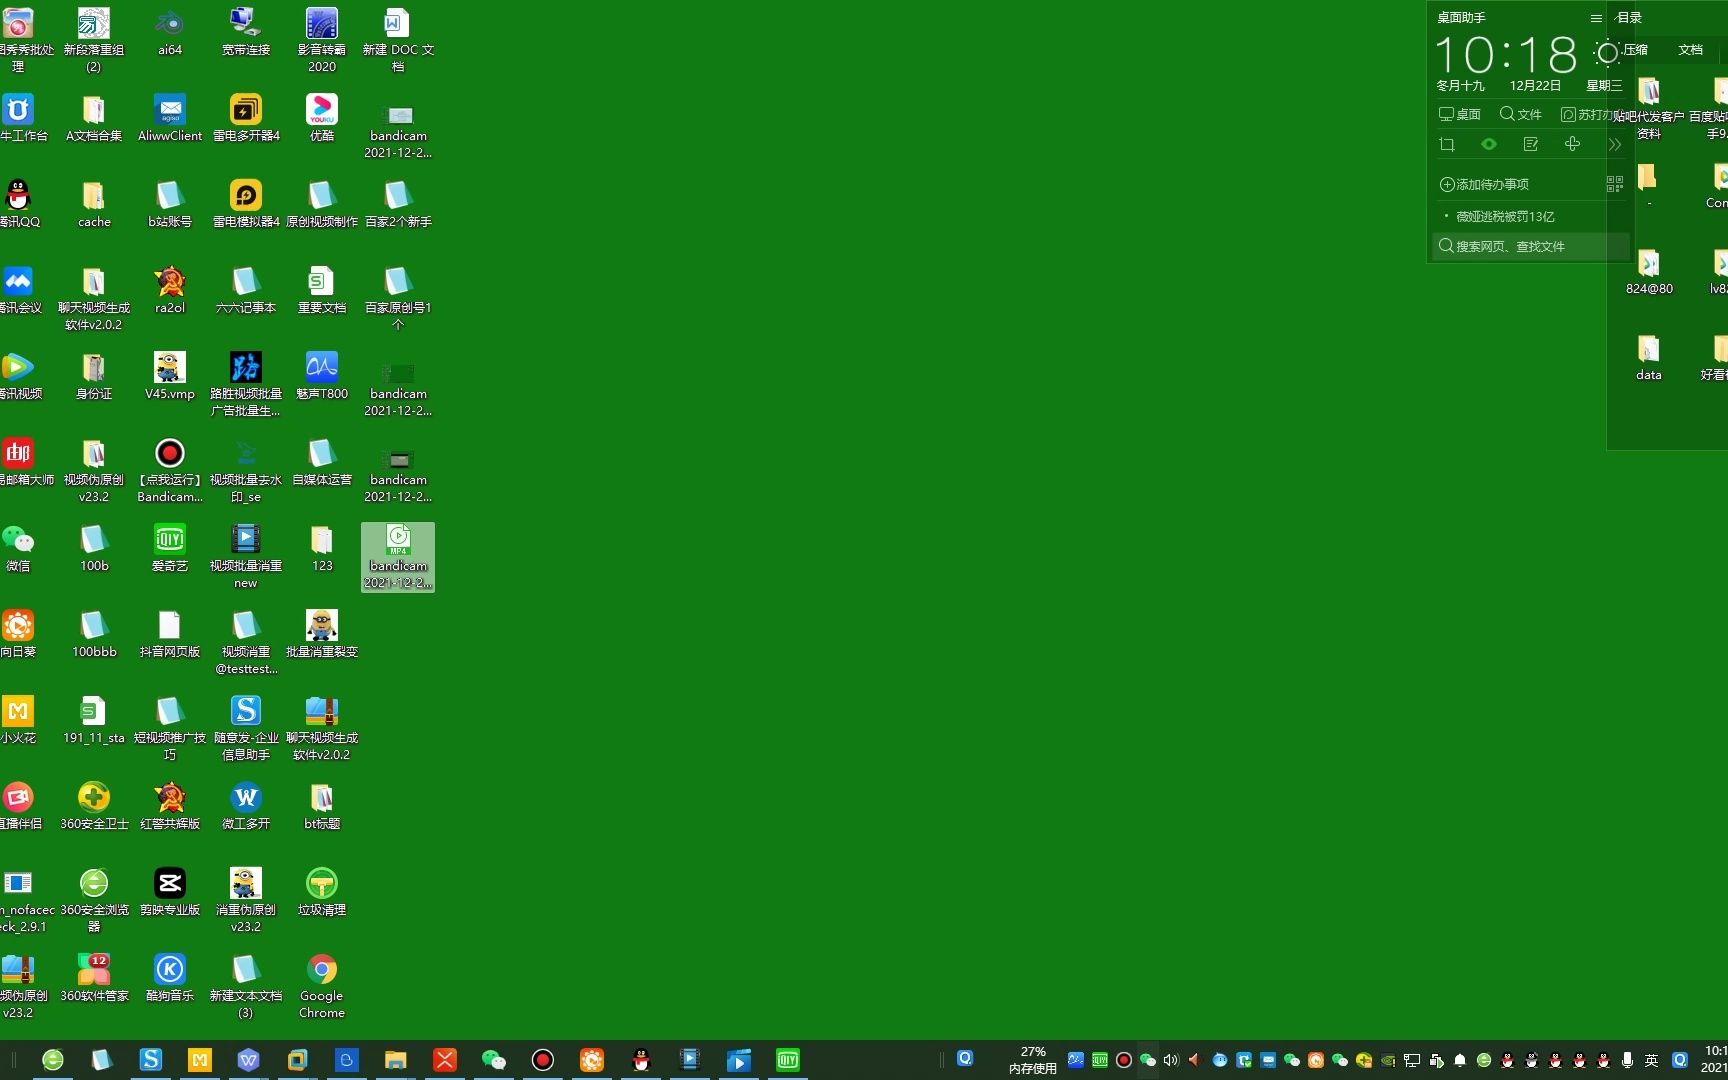Select the 微工多开 desktop icon

tap(246, 806)
